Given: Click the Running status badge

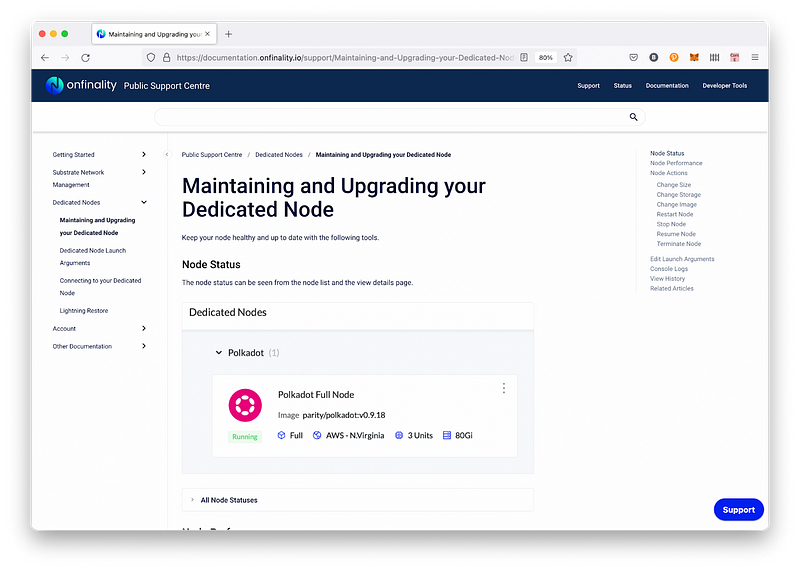Looking at the screenshot, I should [245, 437].
